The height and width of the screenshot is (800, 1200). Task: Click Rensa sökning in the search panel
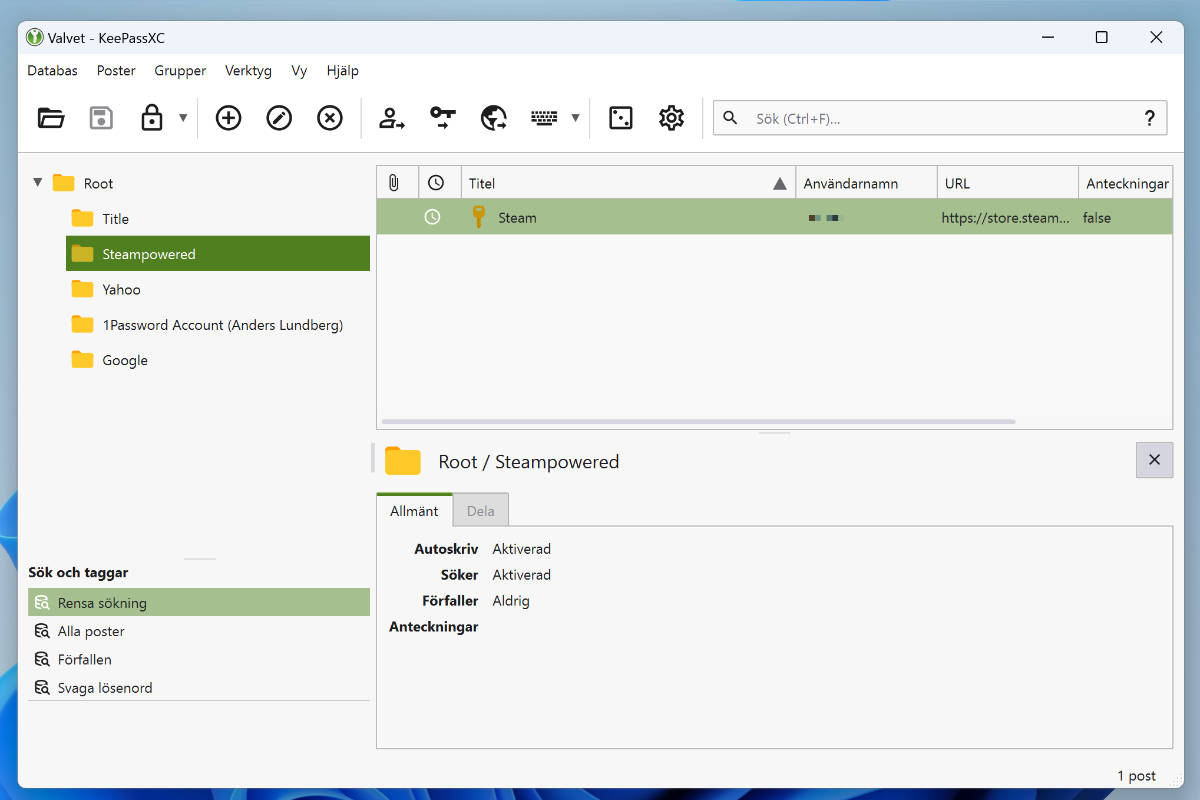tap(199, 603)
